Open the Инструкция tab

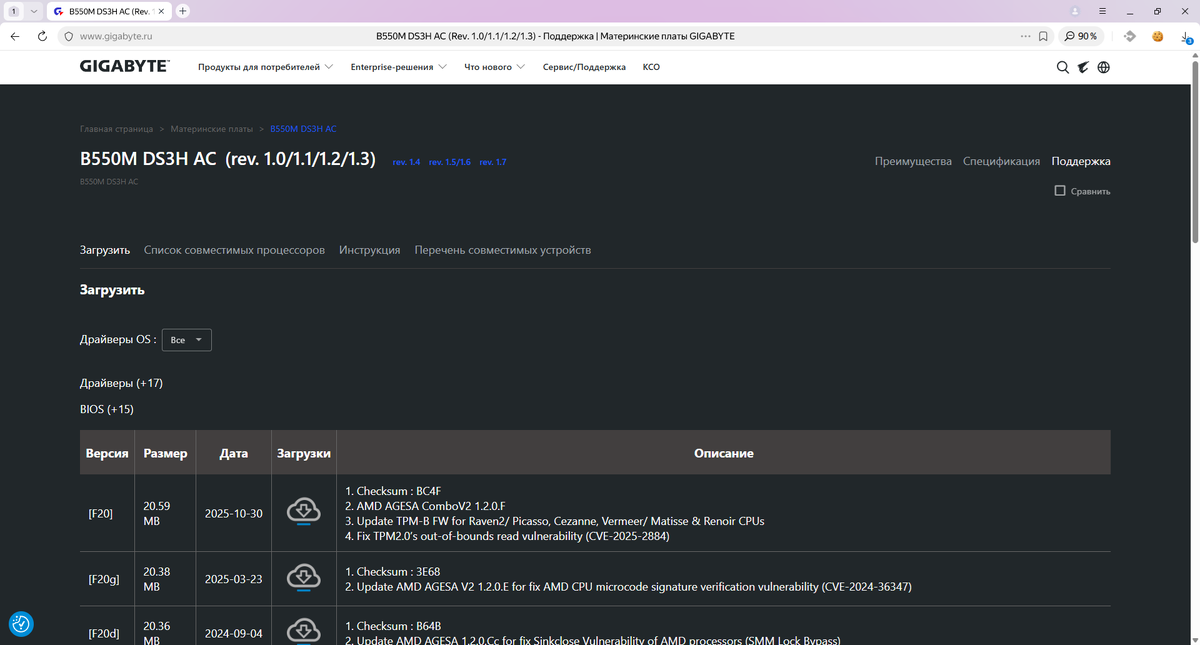pyautogui.click(x=370, y=250)
